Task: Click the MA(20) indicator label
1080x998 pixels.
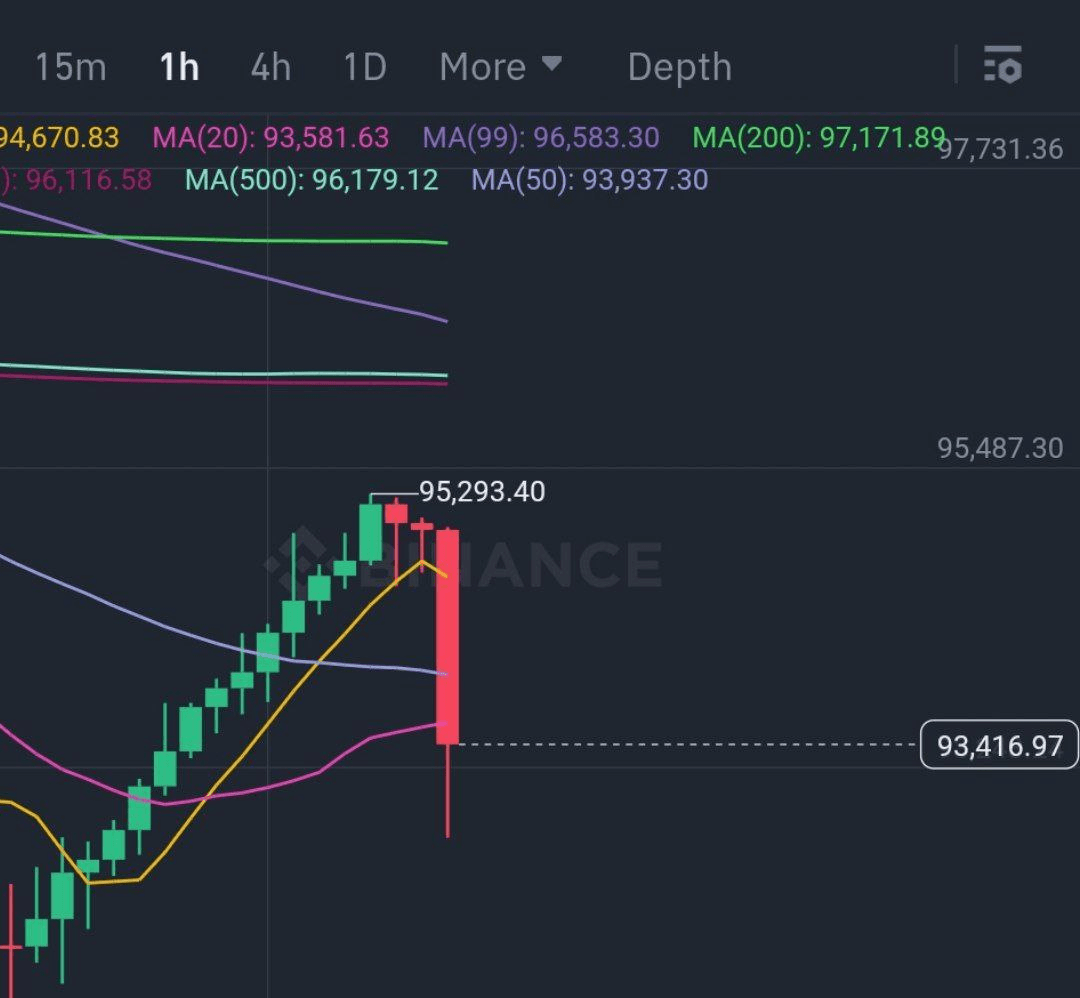Action: pyautogui.click(x=270, y=137)
